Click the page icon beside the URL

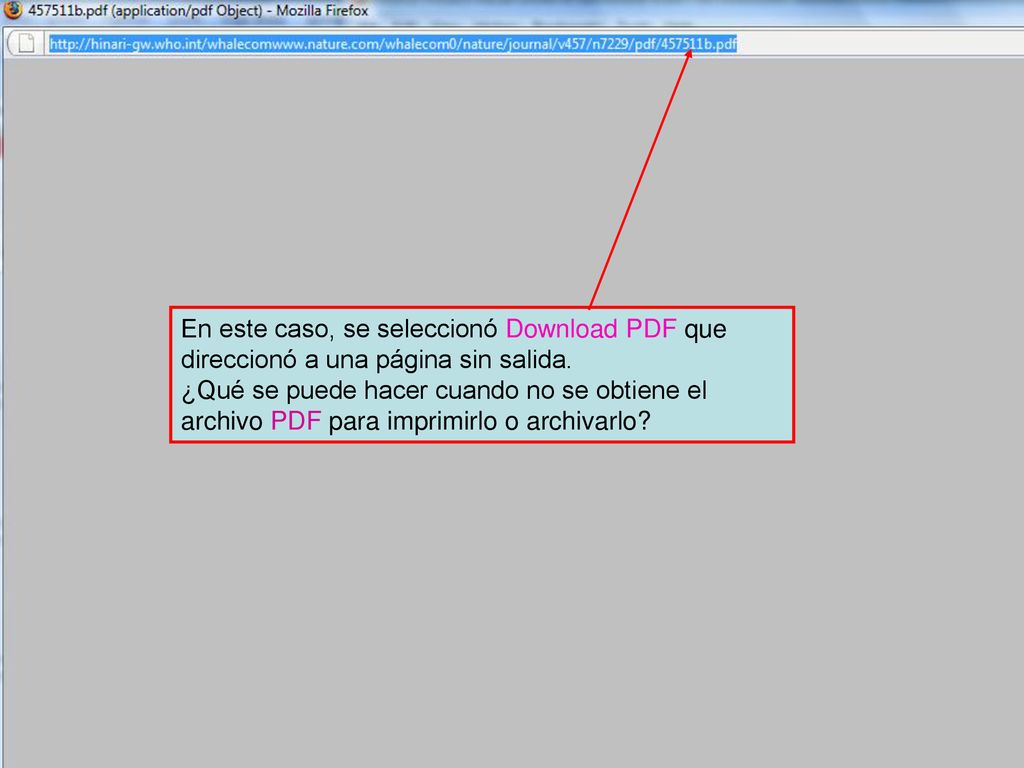[x=26, y=44]
